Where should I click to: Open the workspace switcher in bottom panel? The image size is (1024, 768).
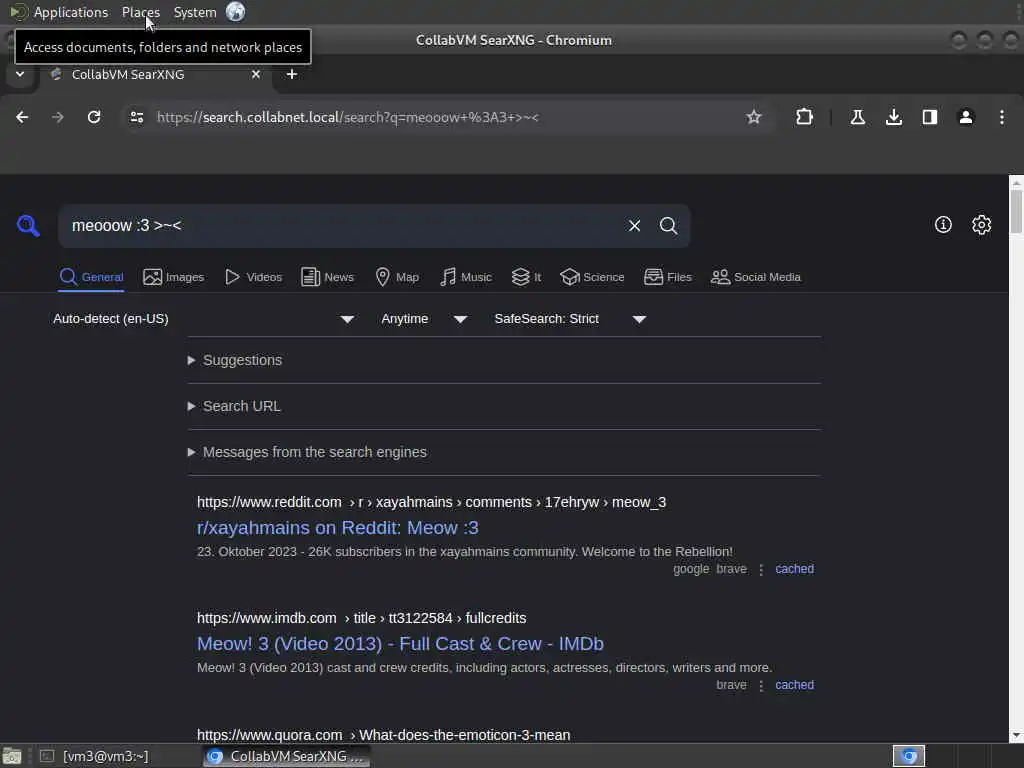point(908,756)
